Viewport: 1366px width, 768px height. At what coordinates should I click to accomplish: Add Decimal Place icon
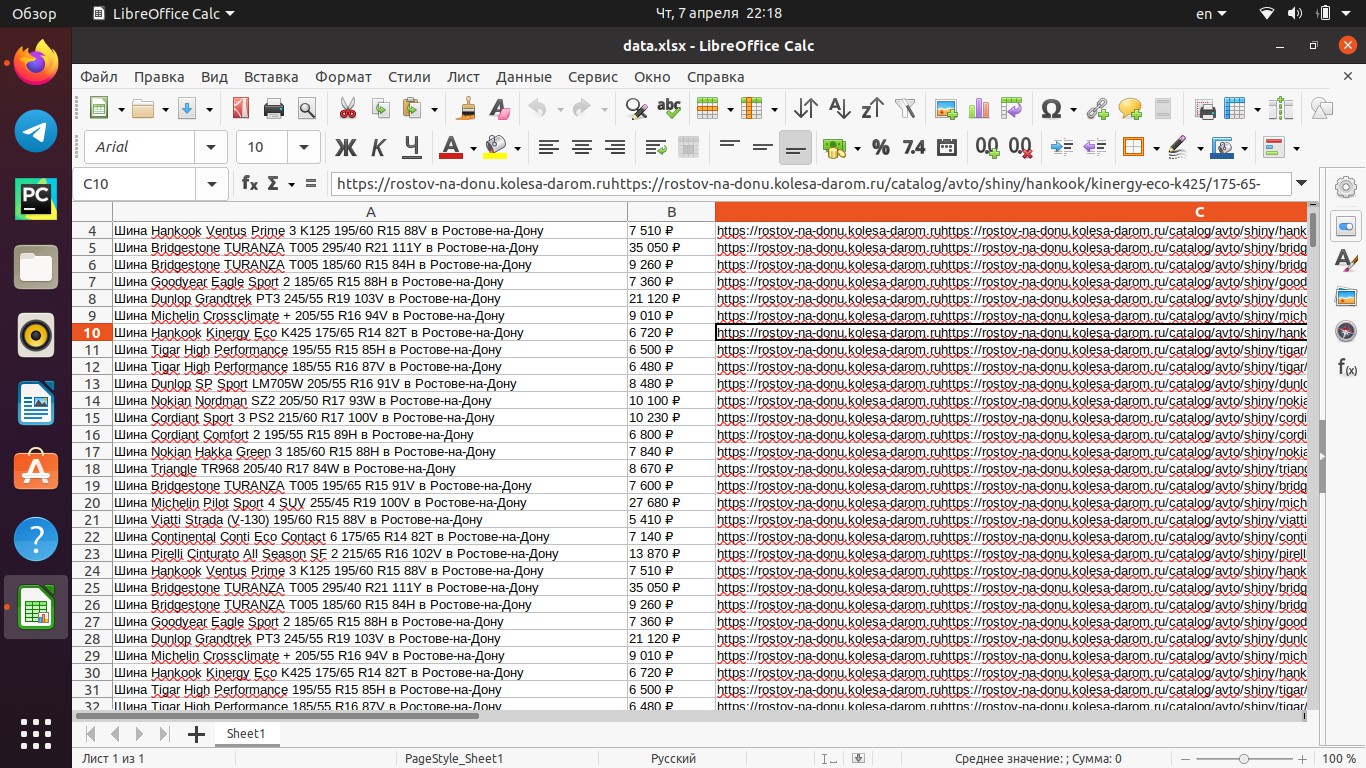(987, 147)
